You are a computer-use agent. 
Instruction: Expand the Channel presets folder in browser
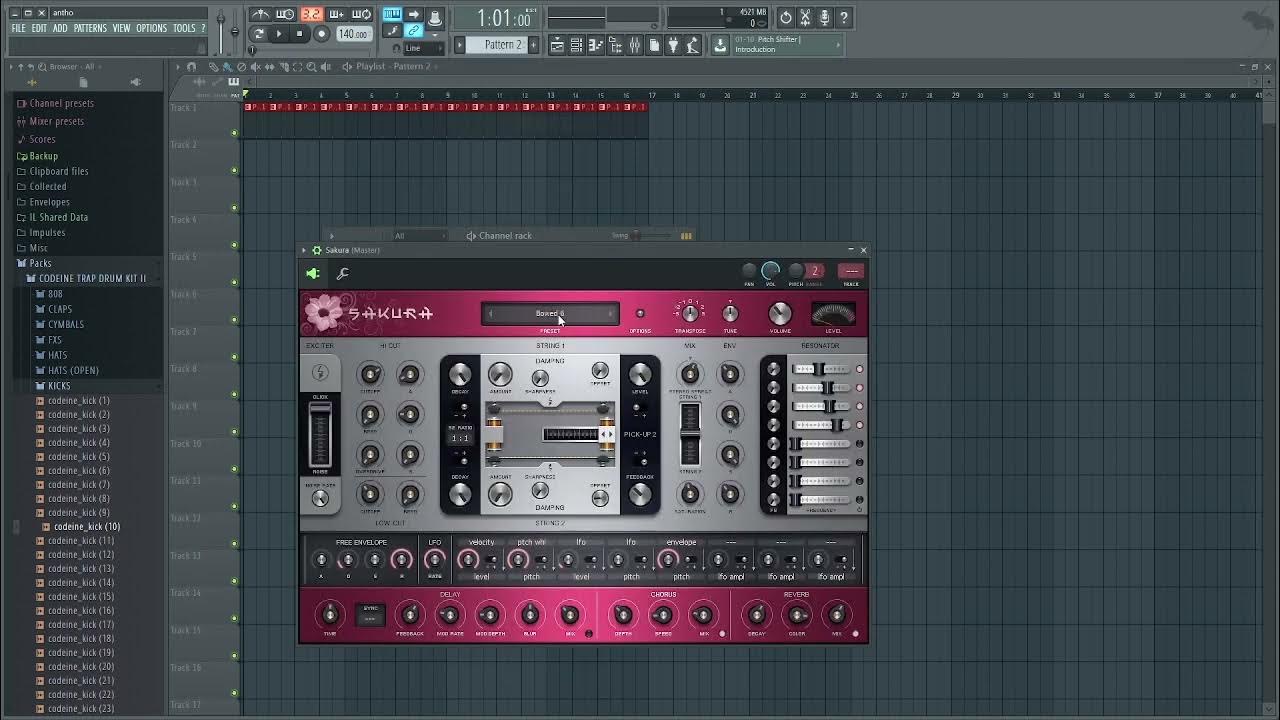tap(61, 103)
